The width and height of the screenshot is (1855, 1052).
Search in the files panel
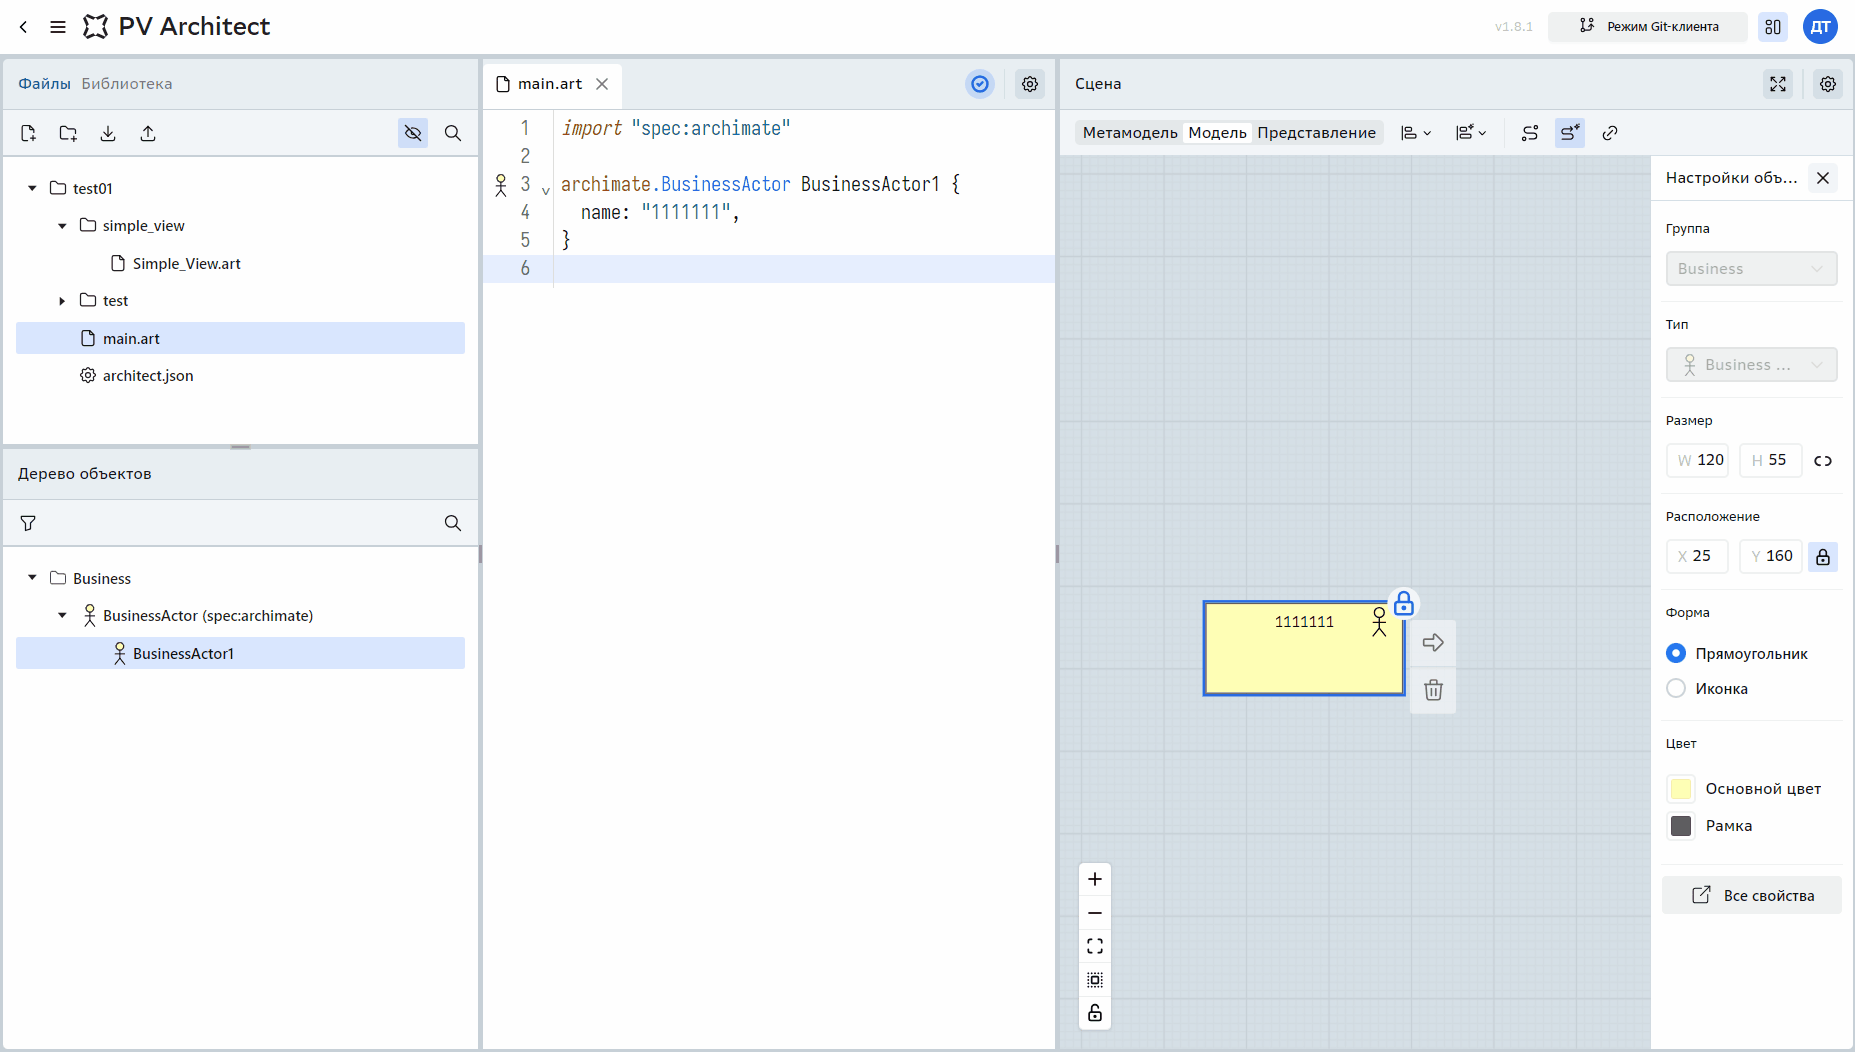coord(453,133)
